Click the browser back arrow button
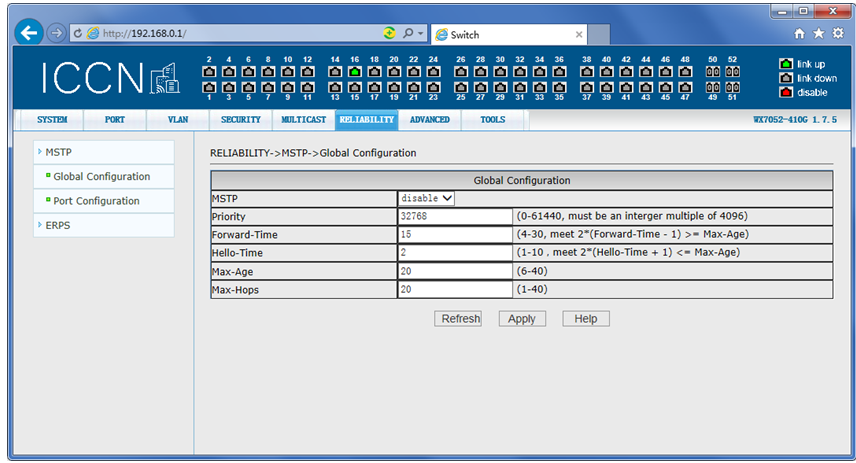This screenshot has width=856, height=463. 30,33
